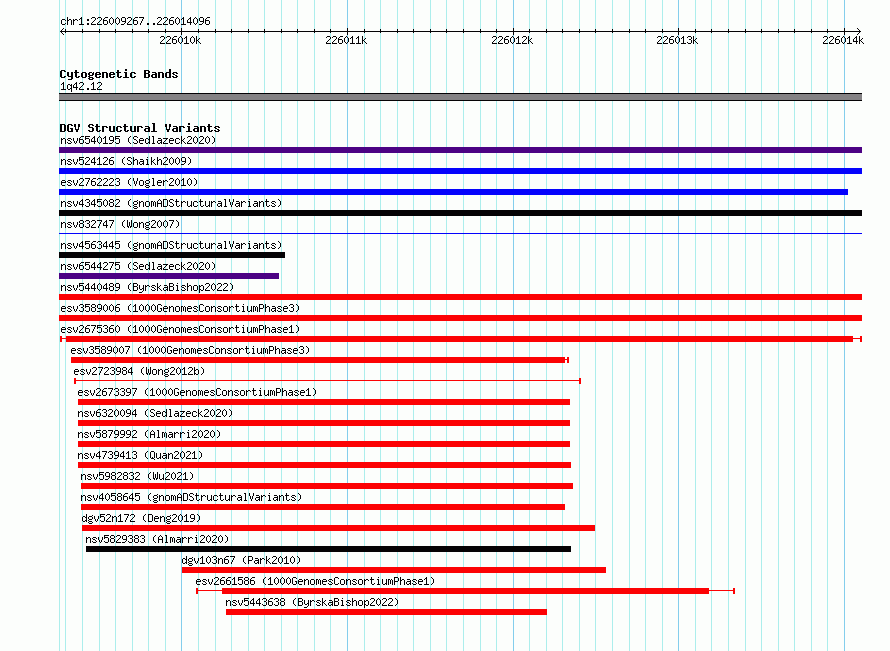Click the Cytogenetic Bands track title
The height and width of the screenshot is (651, 890).
tap(119, 74)
